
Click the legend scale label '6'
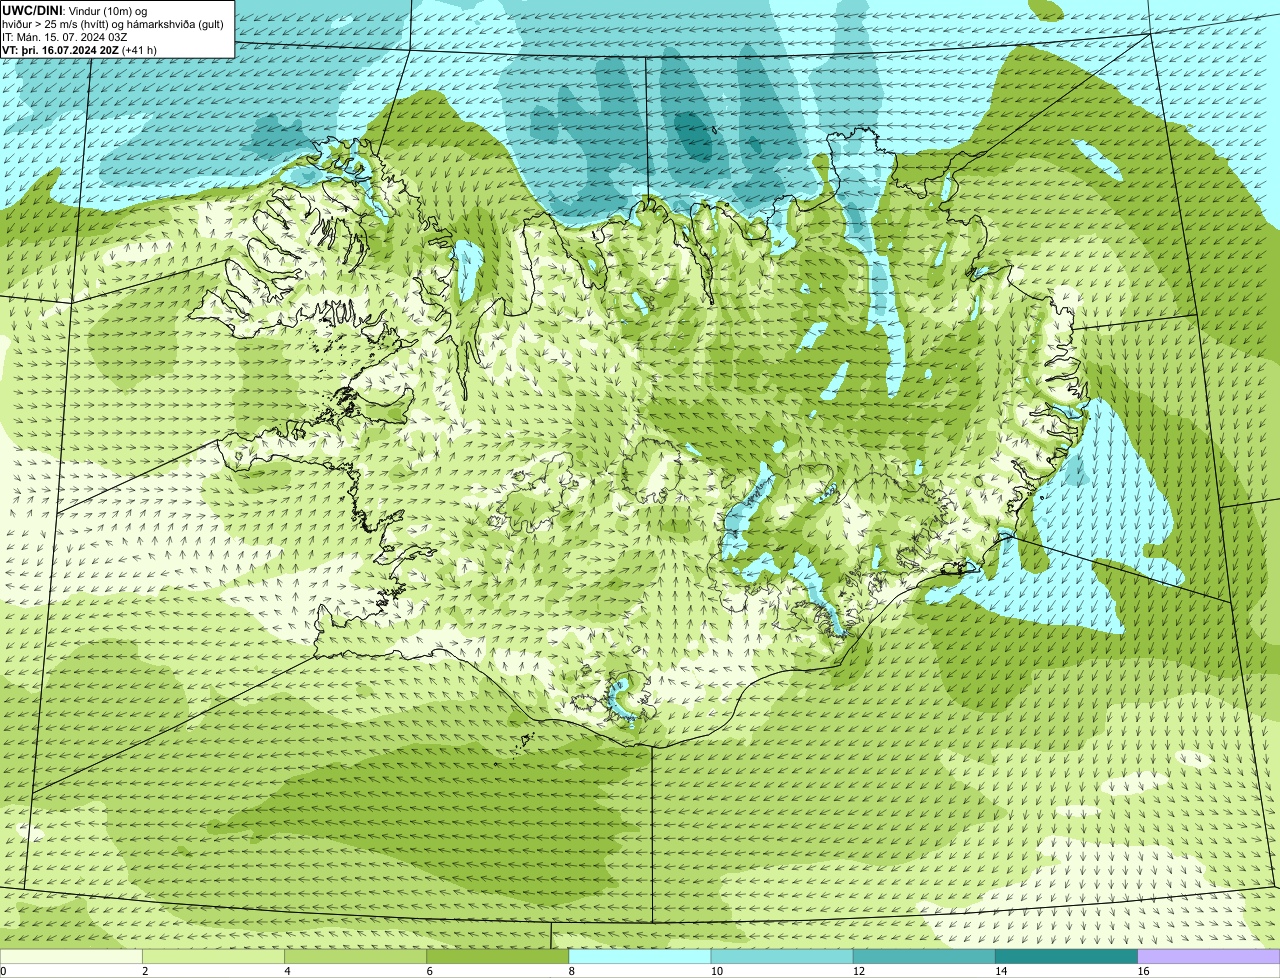[430, 971]
